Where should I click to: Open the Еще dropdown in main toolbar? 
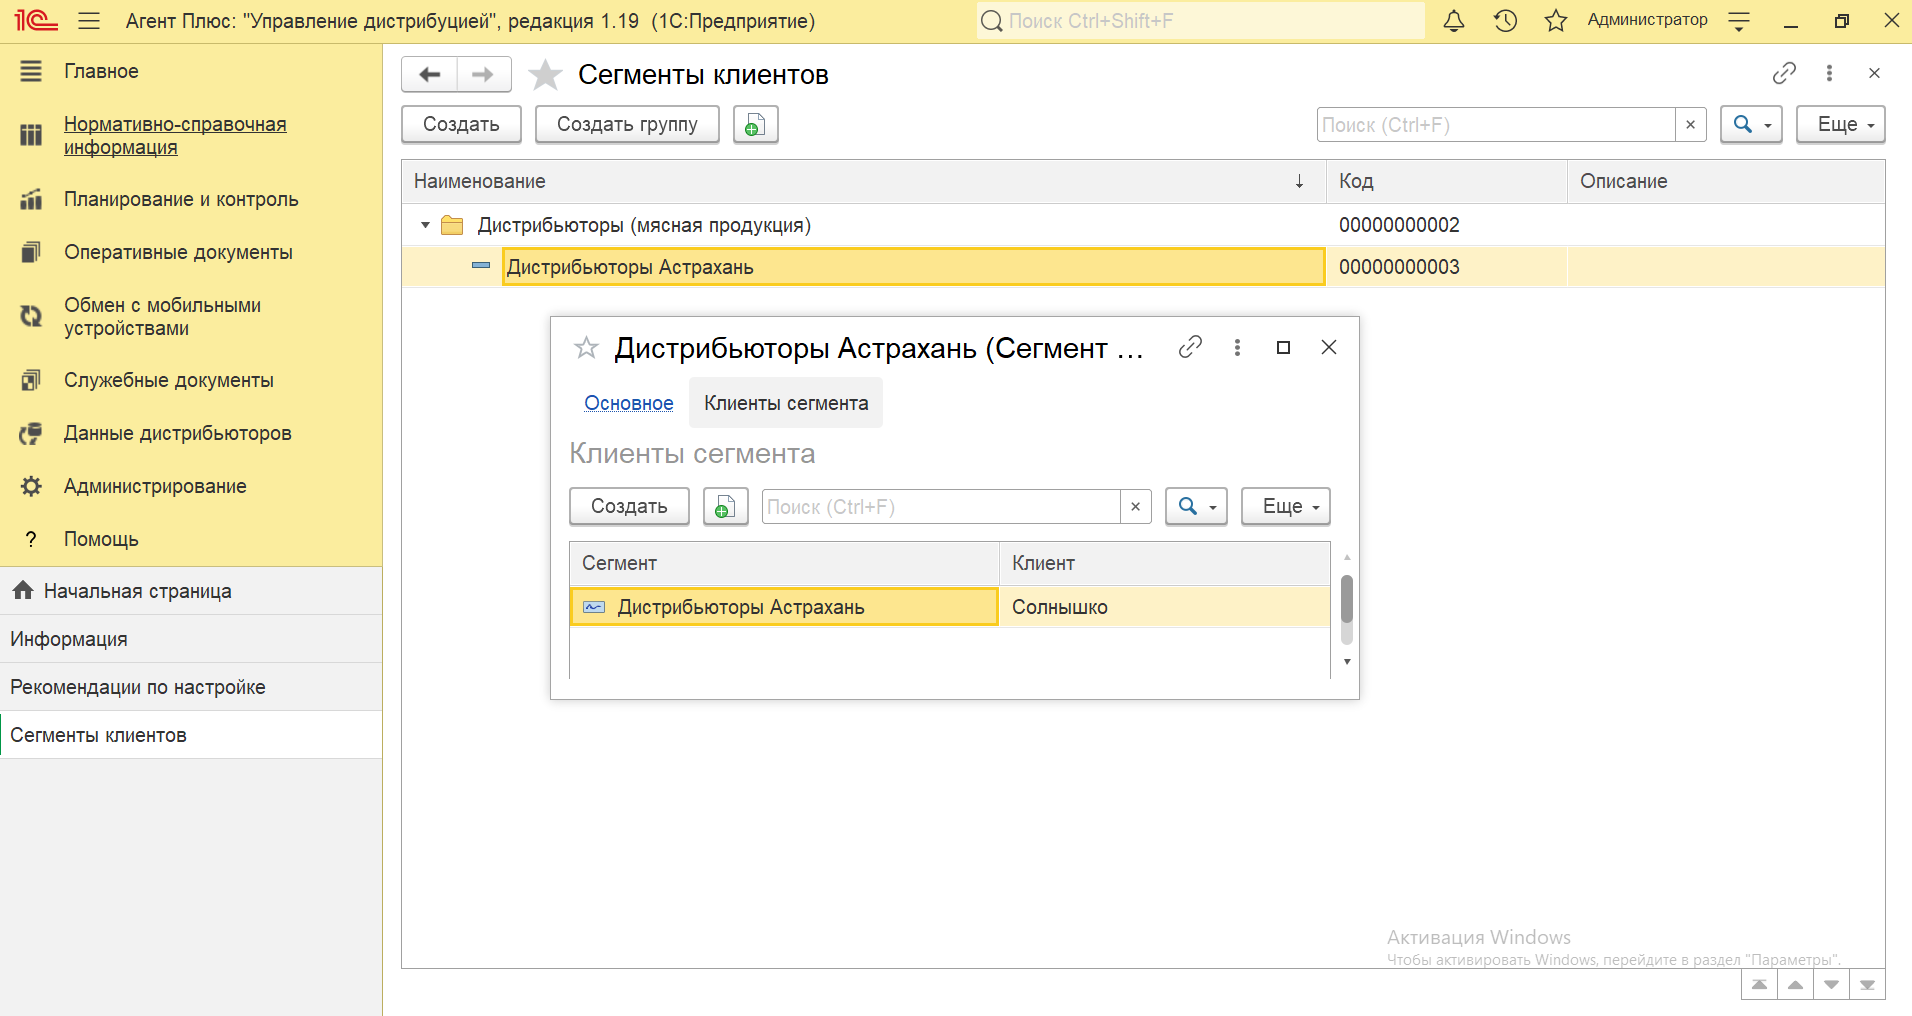pos(1840,125)
